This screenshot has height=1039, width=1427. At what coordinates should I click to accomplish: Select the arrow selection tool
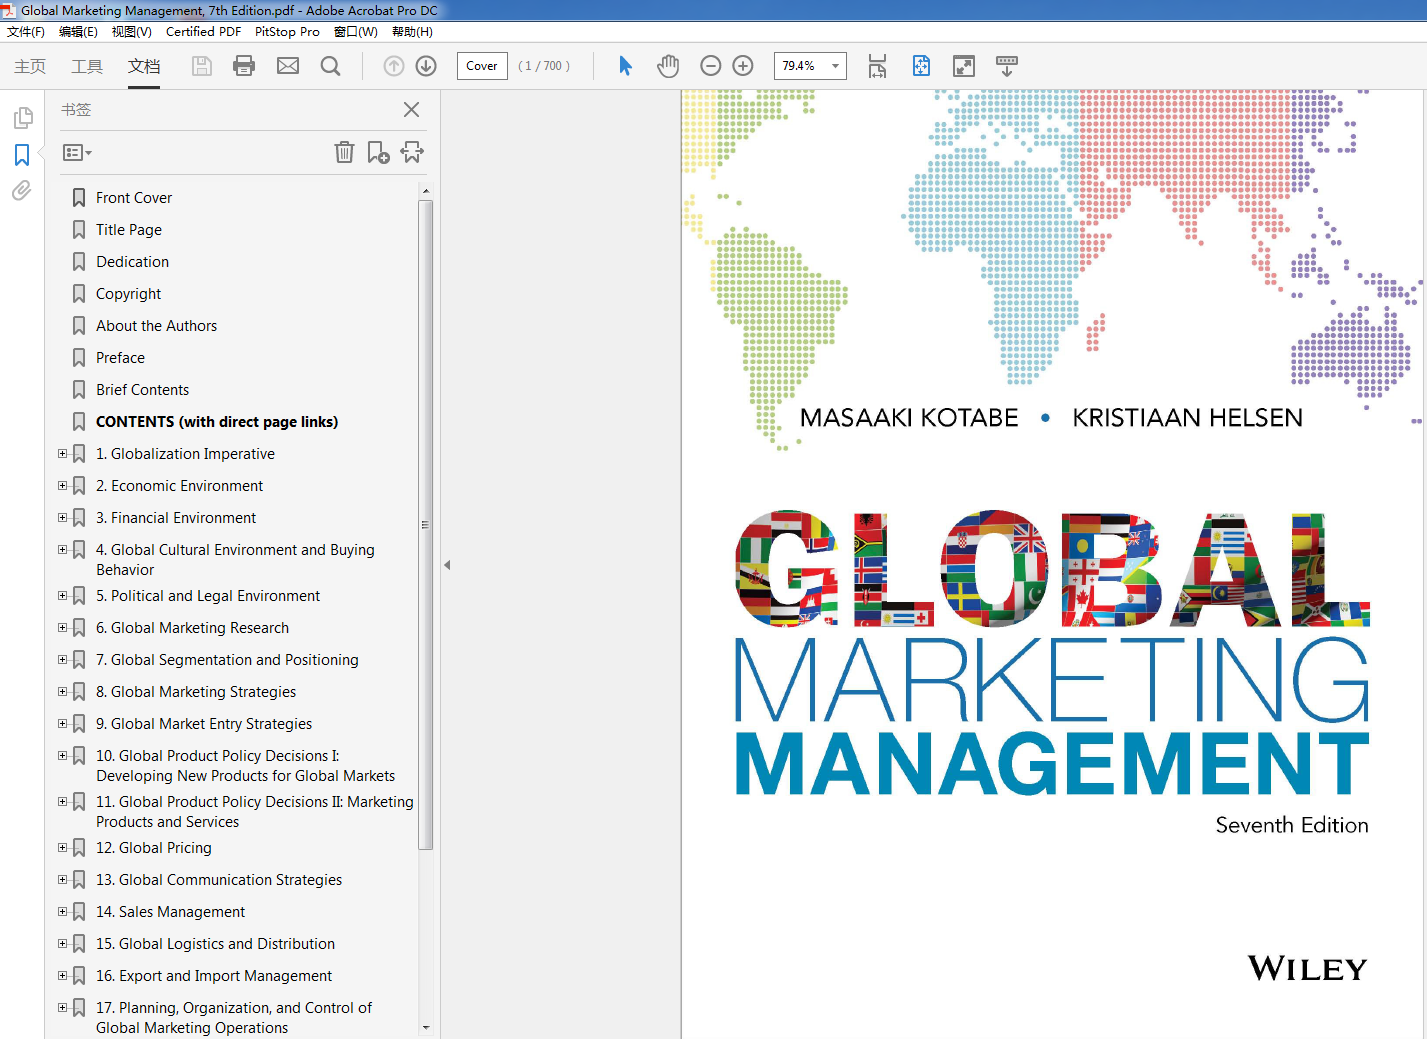click(626, 66)
